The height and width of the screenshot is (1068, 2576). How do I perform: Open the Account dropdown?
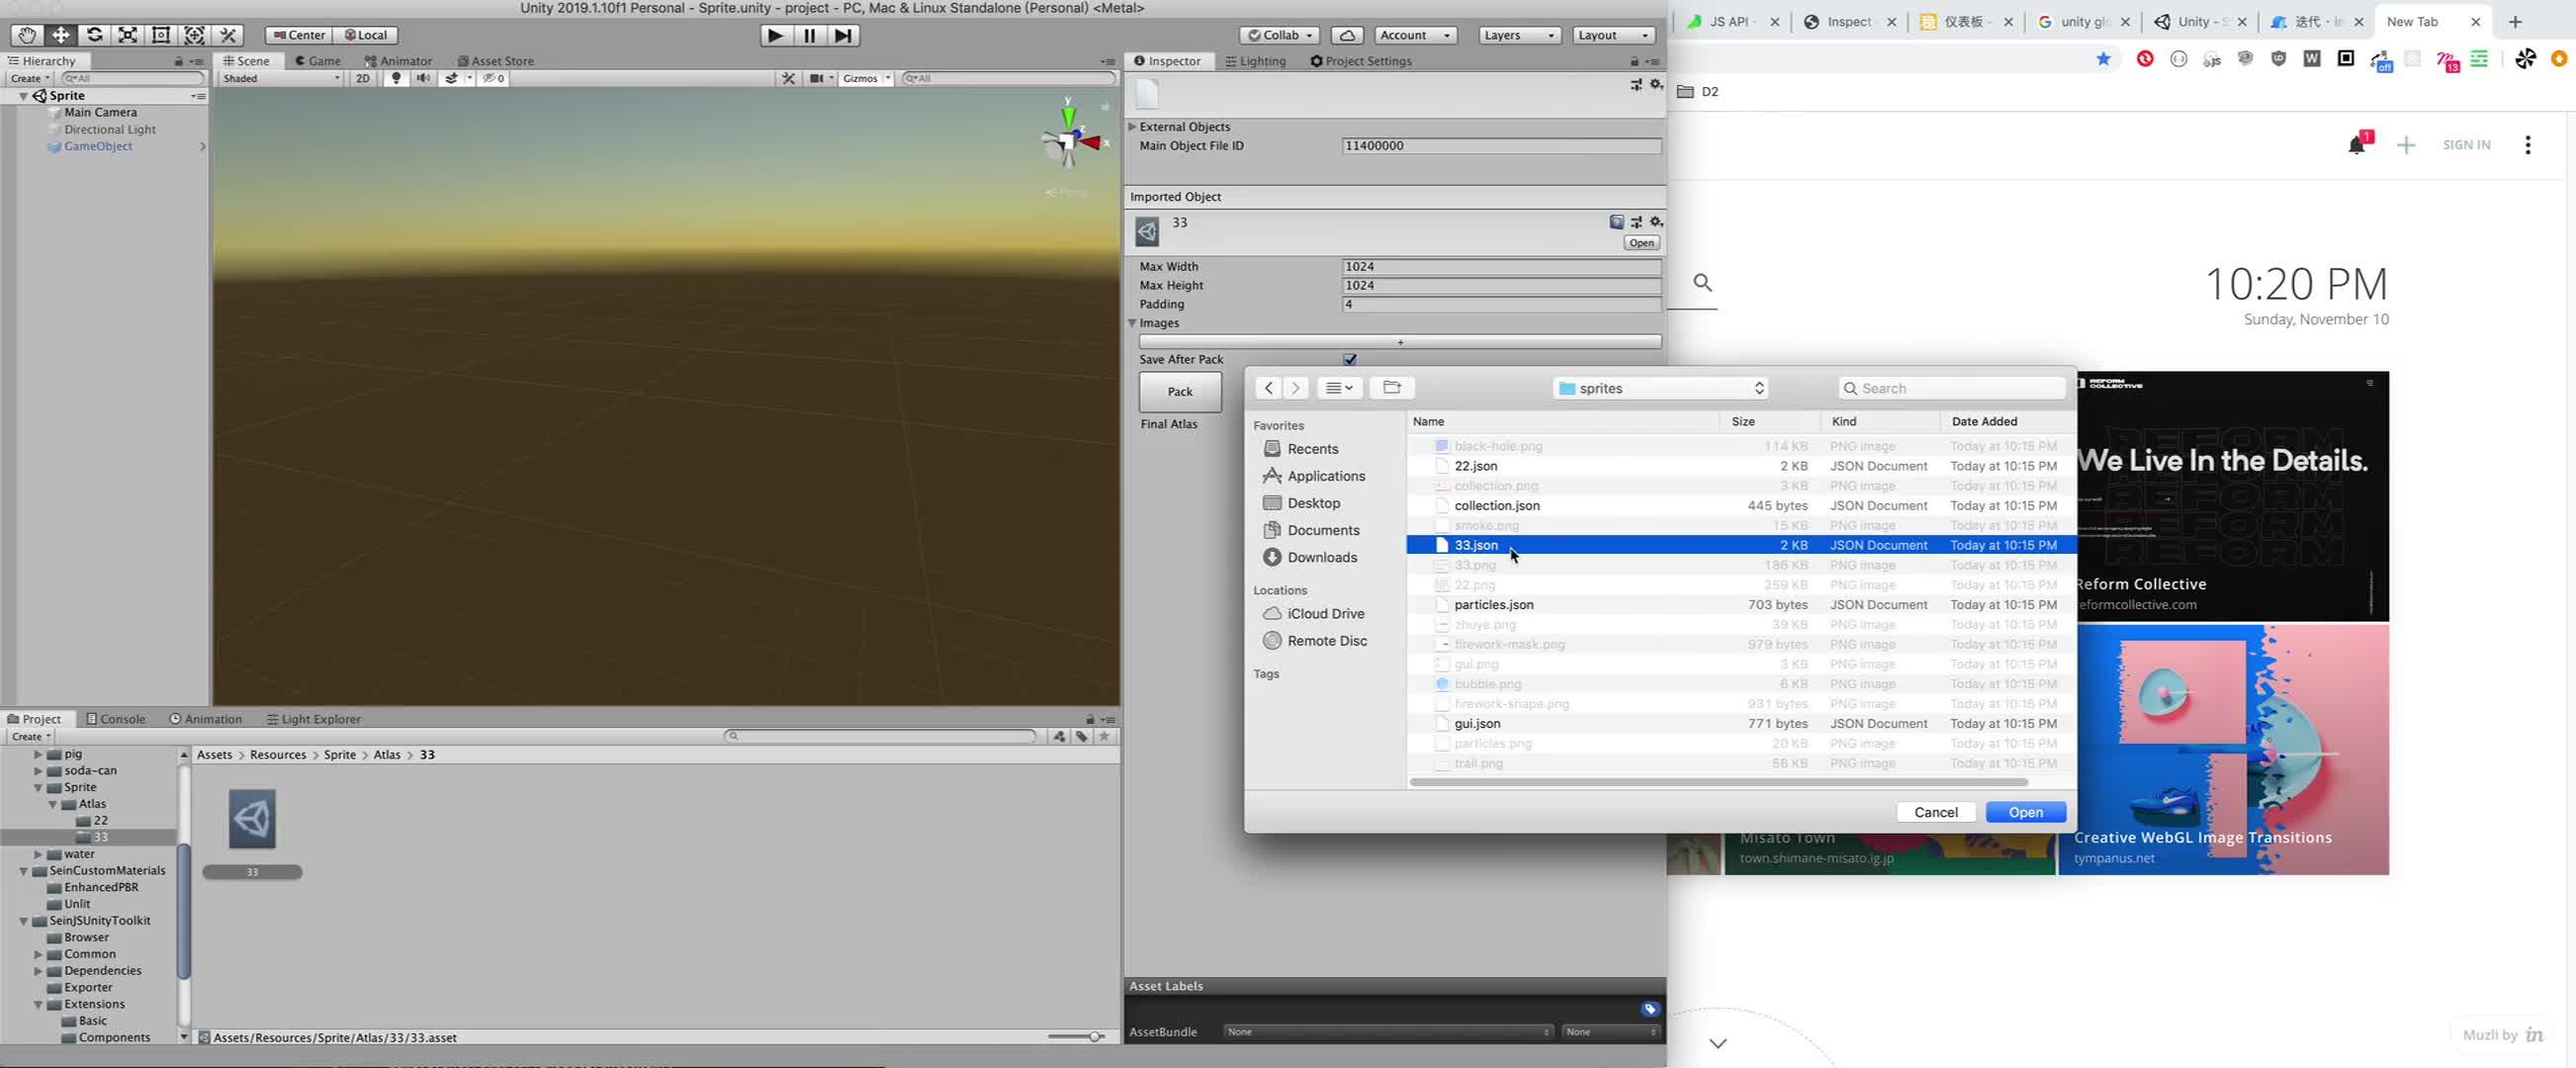tap(1415, 35)
